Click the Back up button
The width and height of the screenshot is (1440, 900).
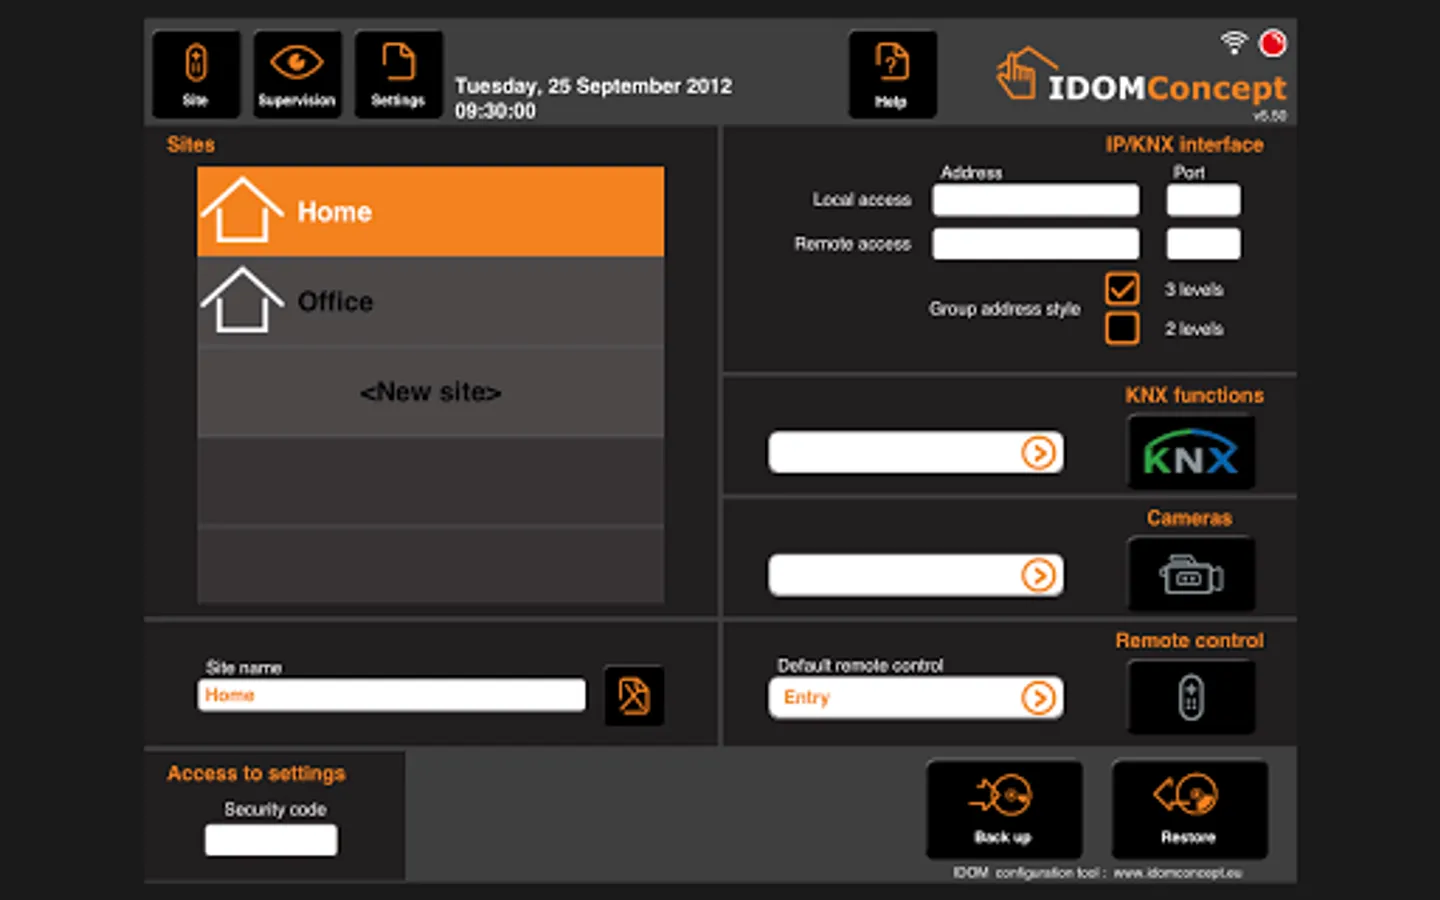(x=1004, y=809)
